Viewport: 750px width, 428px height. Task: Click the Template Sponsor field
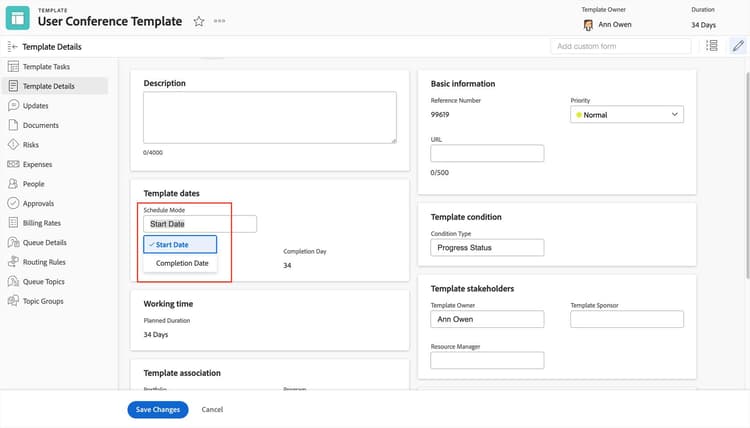[626, 319]
